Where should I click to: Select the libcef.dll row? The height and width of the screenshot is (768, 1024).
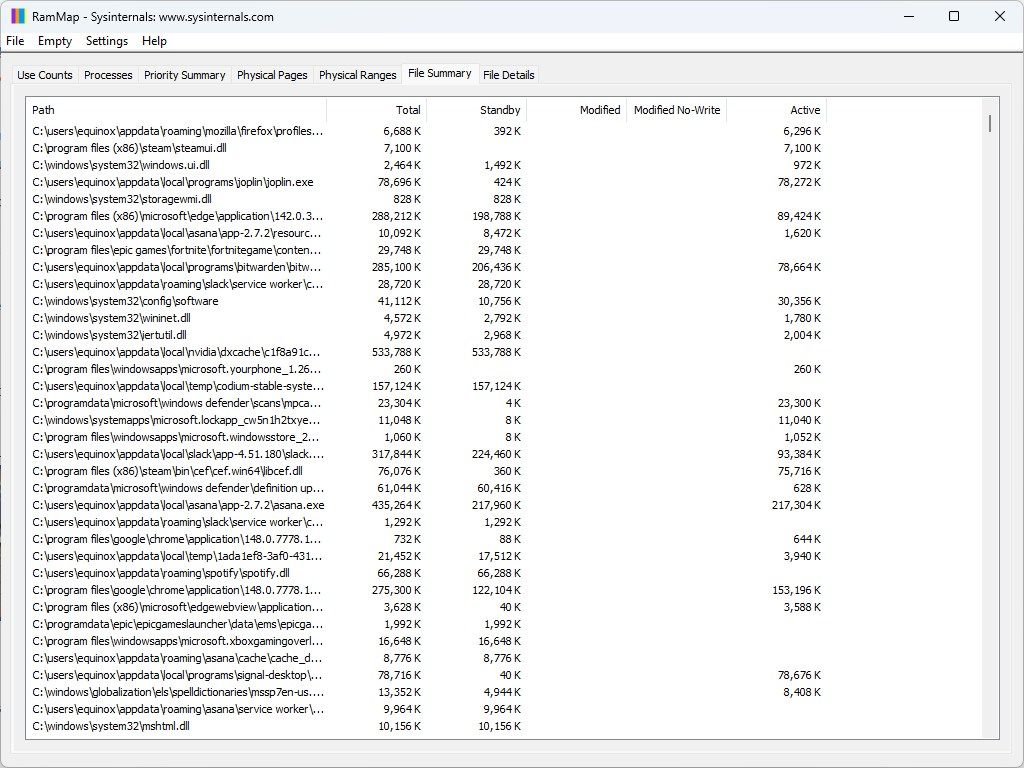point(427,471)
